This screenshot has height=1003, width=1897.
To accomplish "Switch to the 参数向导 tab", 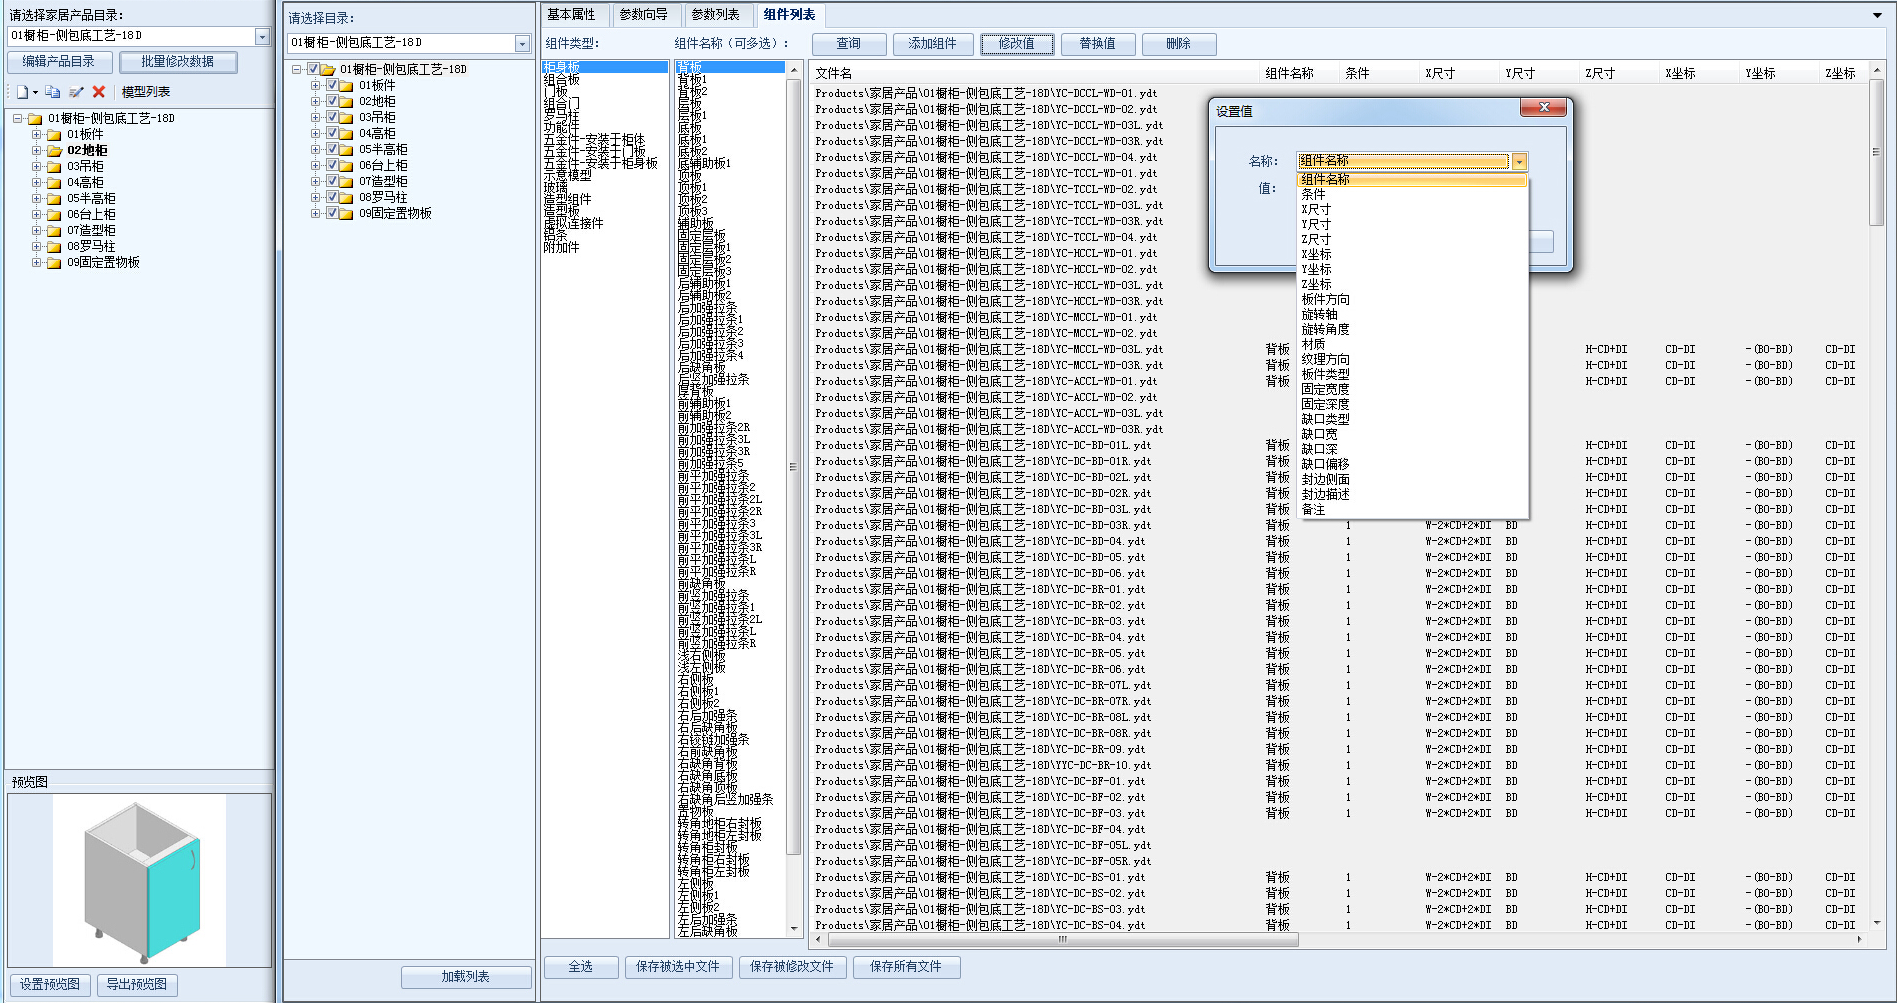I will (x=644, y=15).
